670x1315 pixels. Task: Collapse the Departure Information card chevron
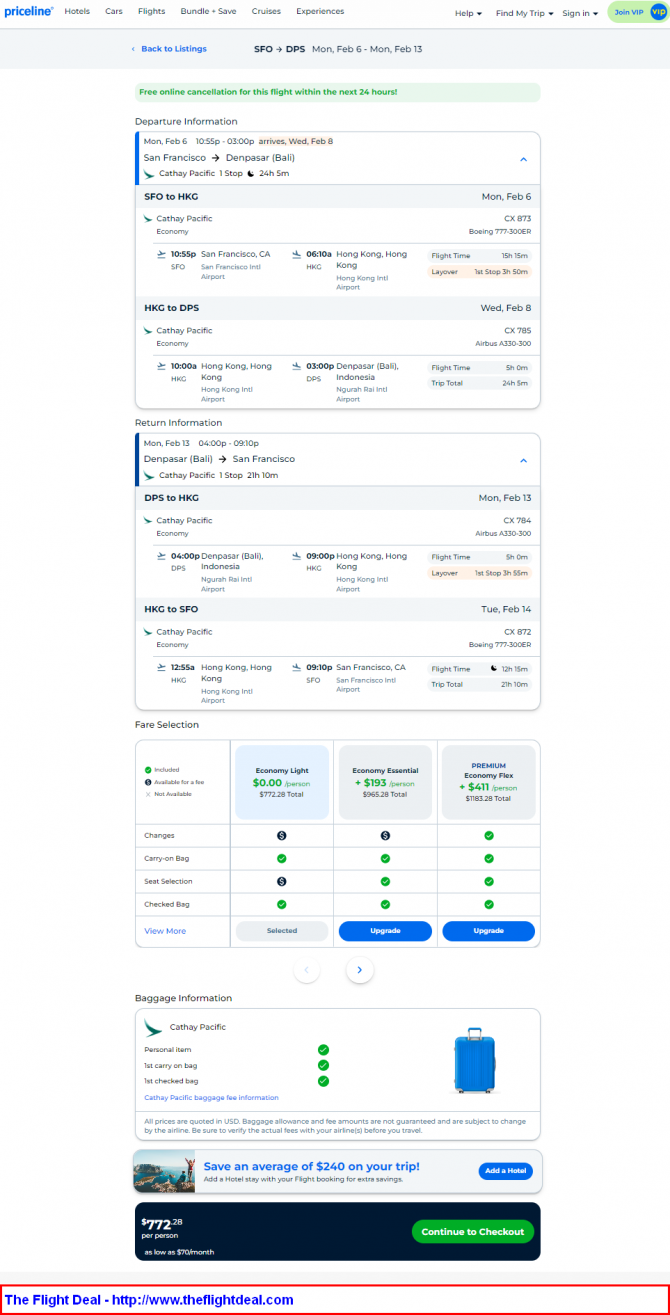coord(524,159)
